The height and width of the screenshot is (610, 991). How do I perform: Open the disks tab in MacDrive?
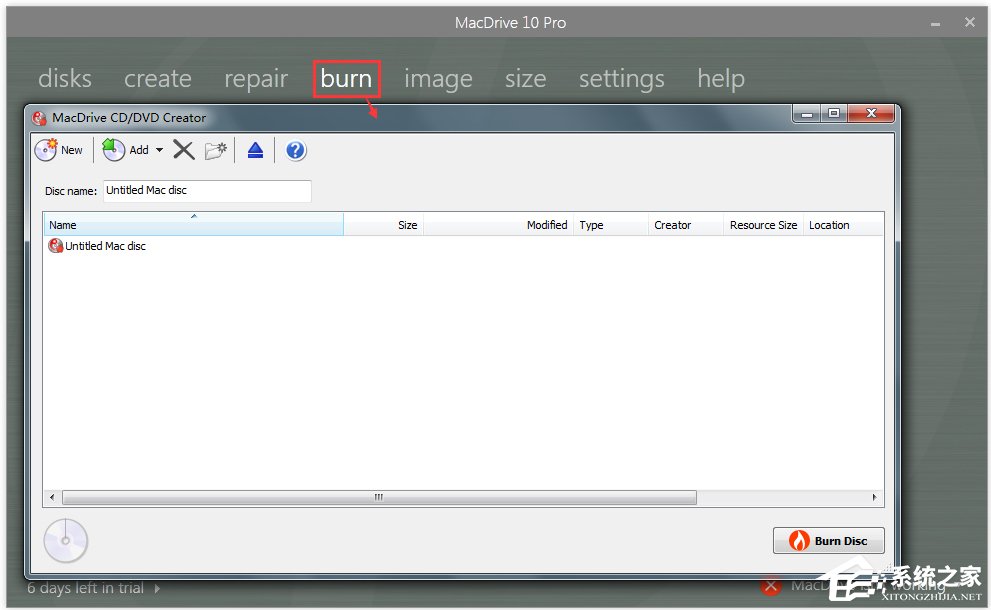(64, 78)
